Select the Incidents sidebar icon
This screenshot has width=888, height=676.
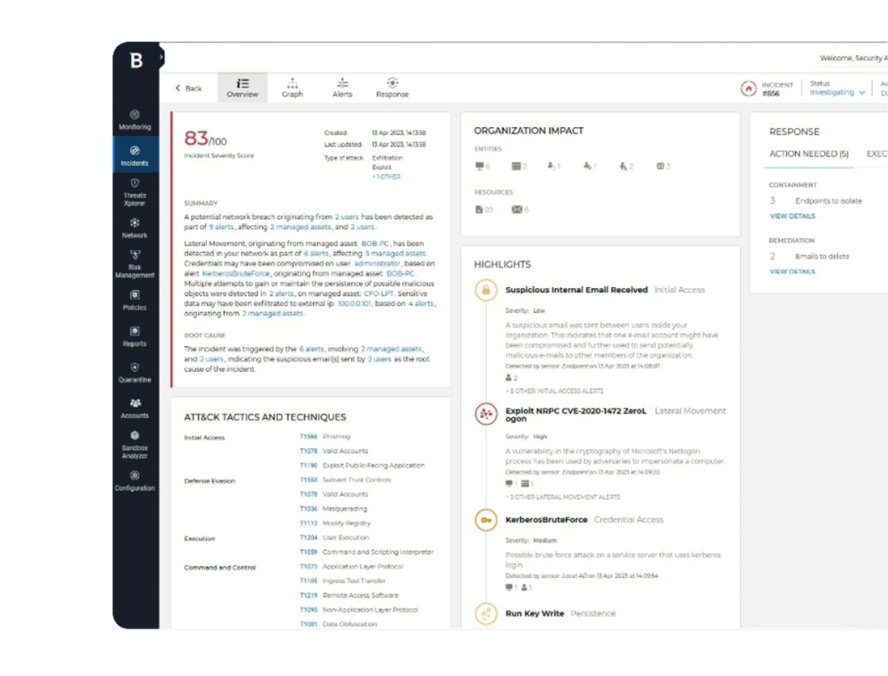pyautogui.click(x=135, y=155)
